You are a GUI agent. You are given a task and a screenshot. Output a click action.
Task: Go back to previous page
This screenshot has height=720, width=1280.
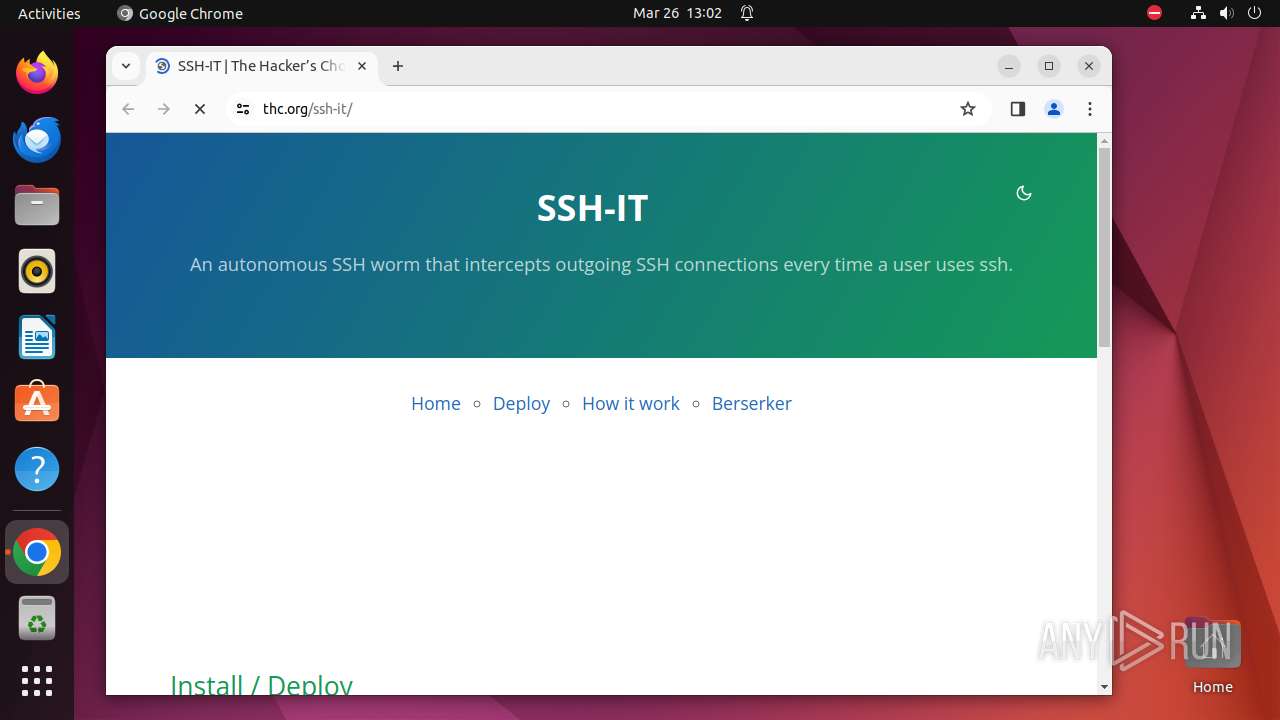(128, 109)
